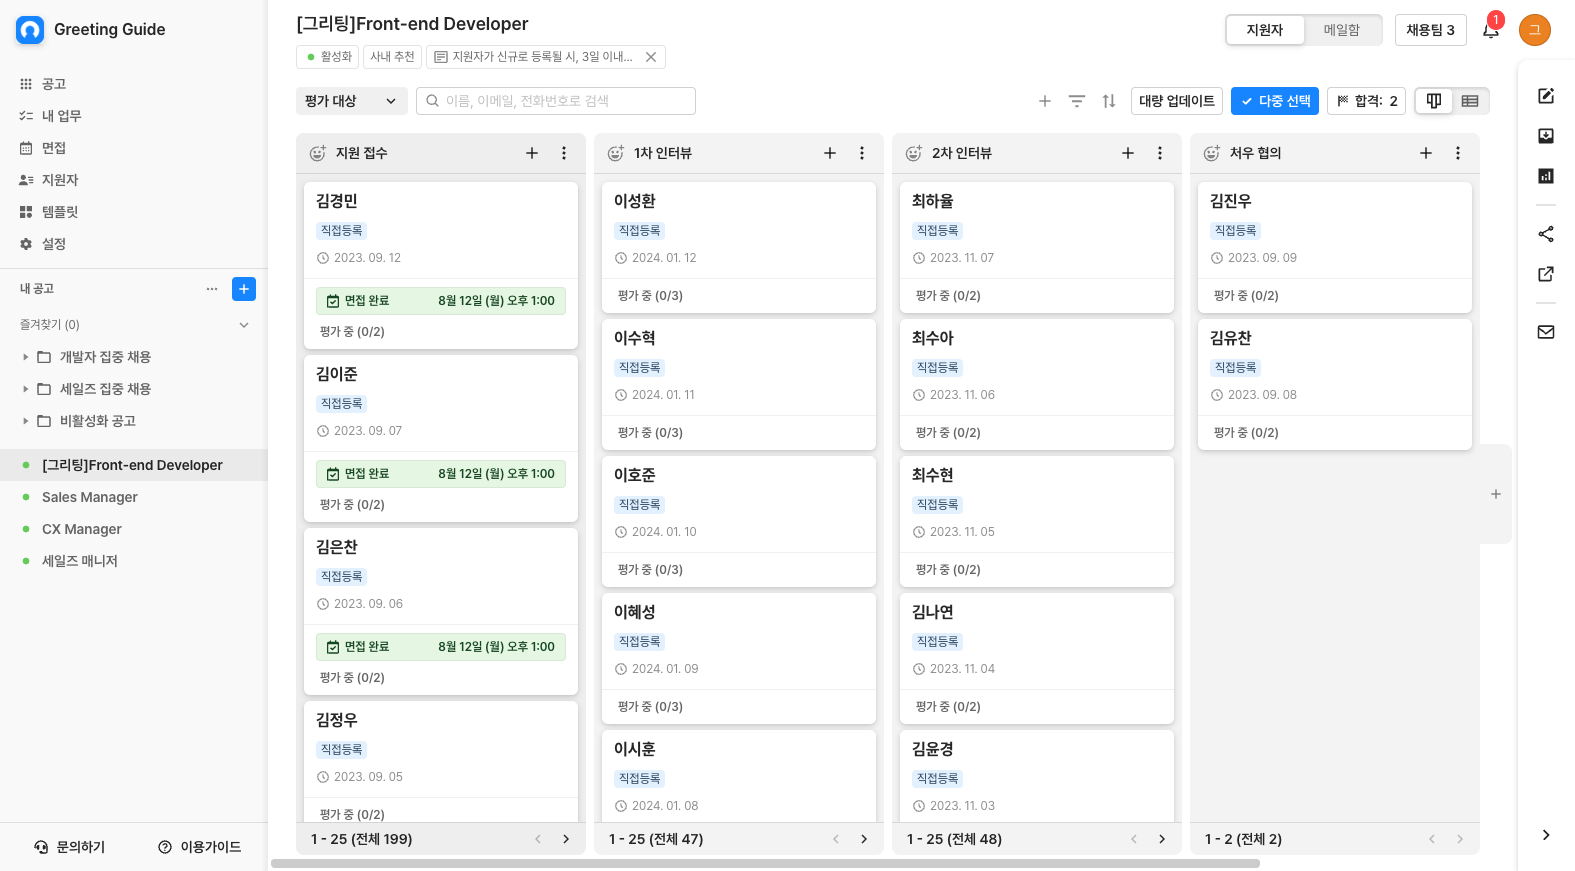Click the share icon in right sidebar

point(1546,234)
